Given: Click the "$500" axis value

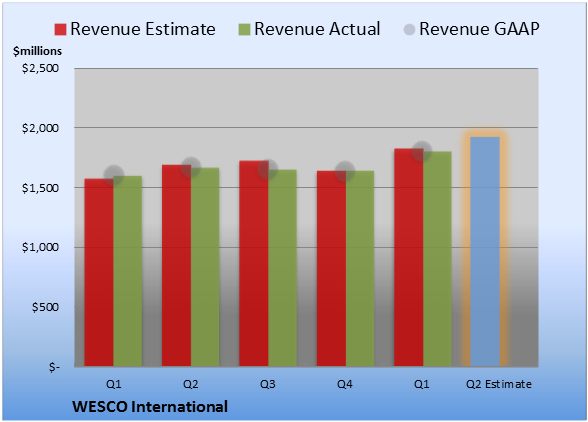Looking at the screenshot, I should 45,307.
